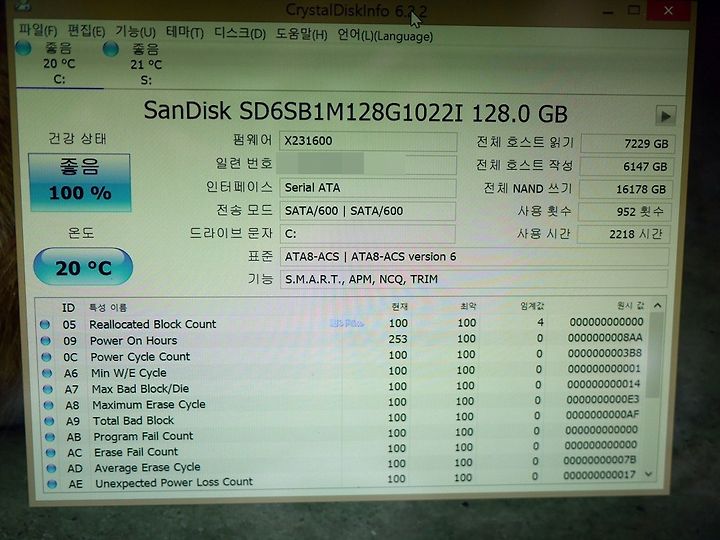720x540 pixels.
Task: Click the ID column header
Action: (68, 307)
